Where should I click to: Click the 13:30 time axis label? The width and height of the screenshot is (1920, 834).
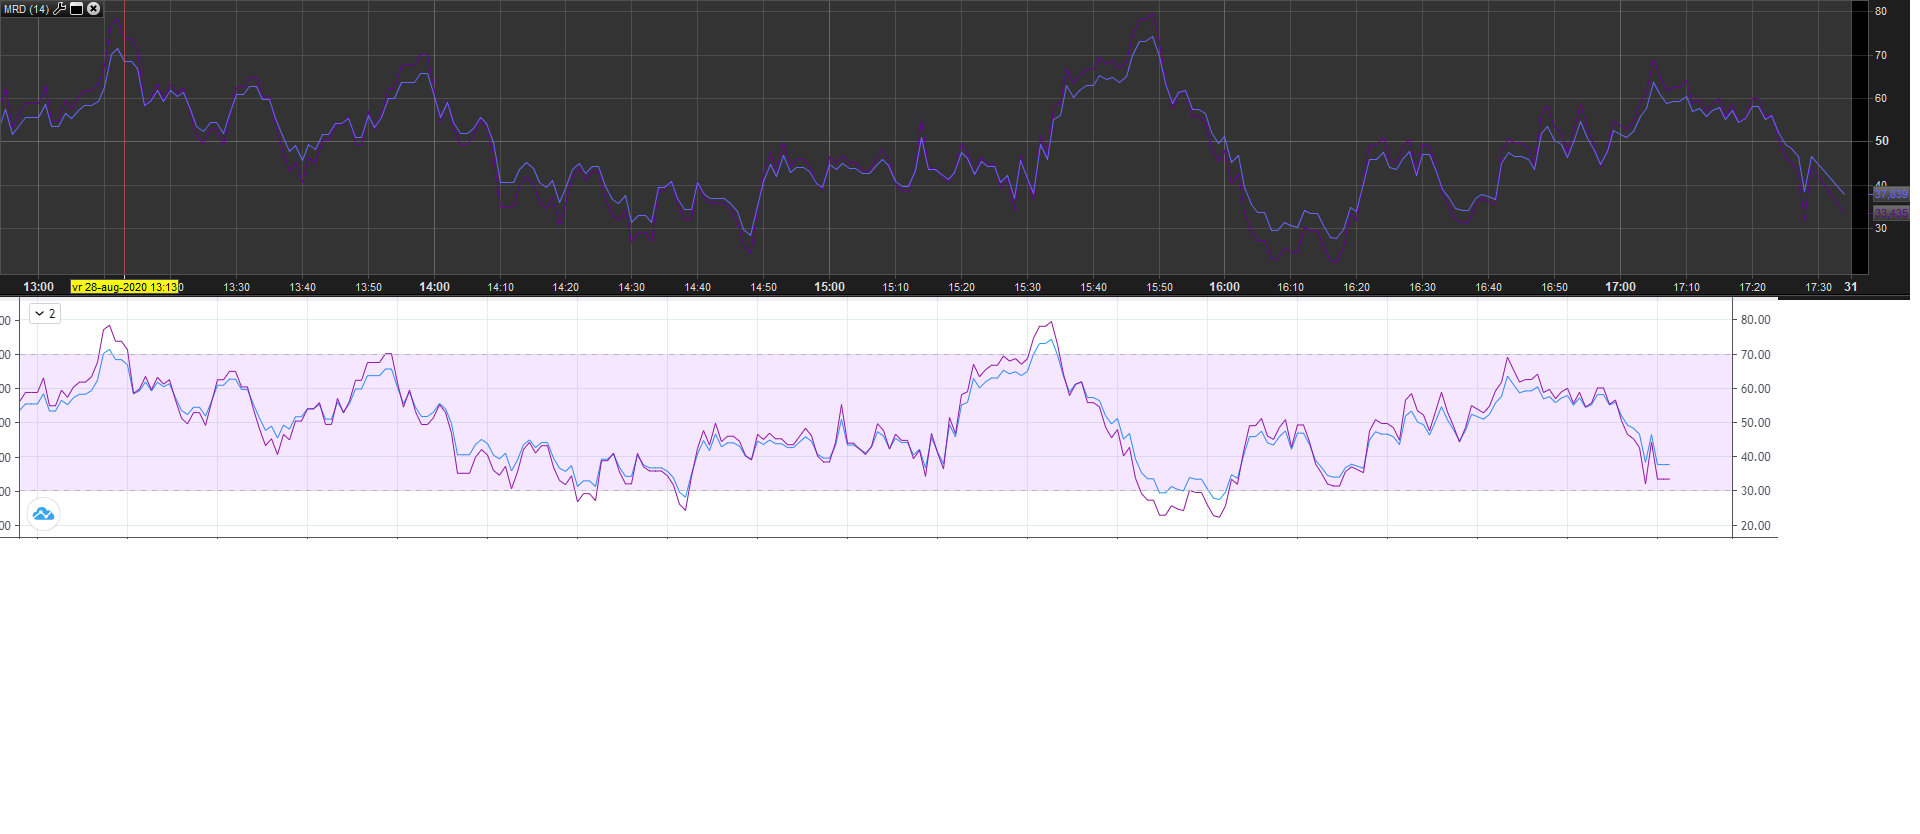(237, 287)
